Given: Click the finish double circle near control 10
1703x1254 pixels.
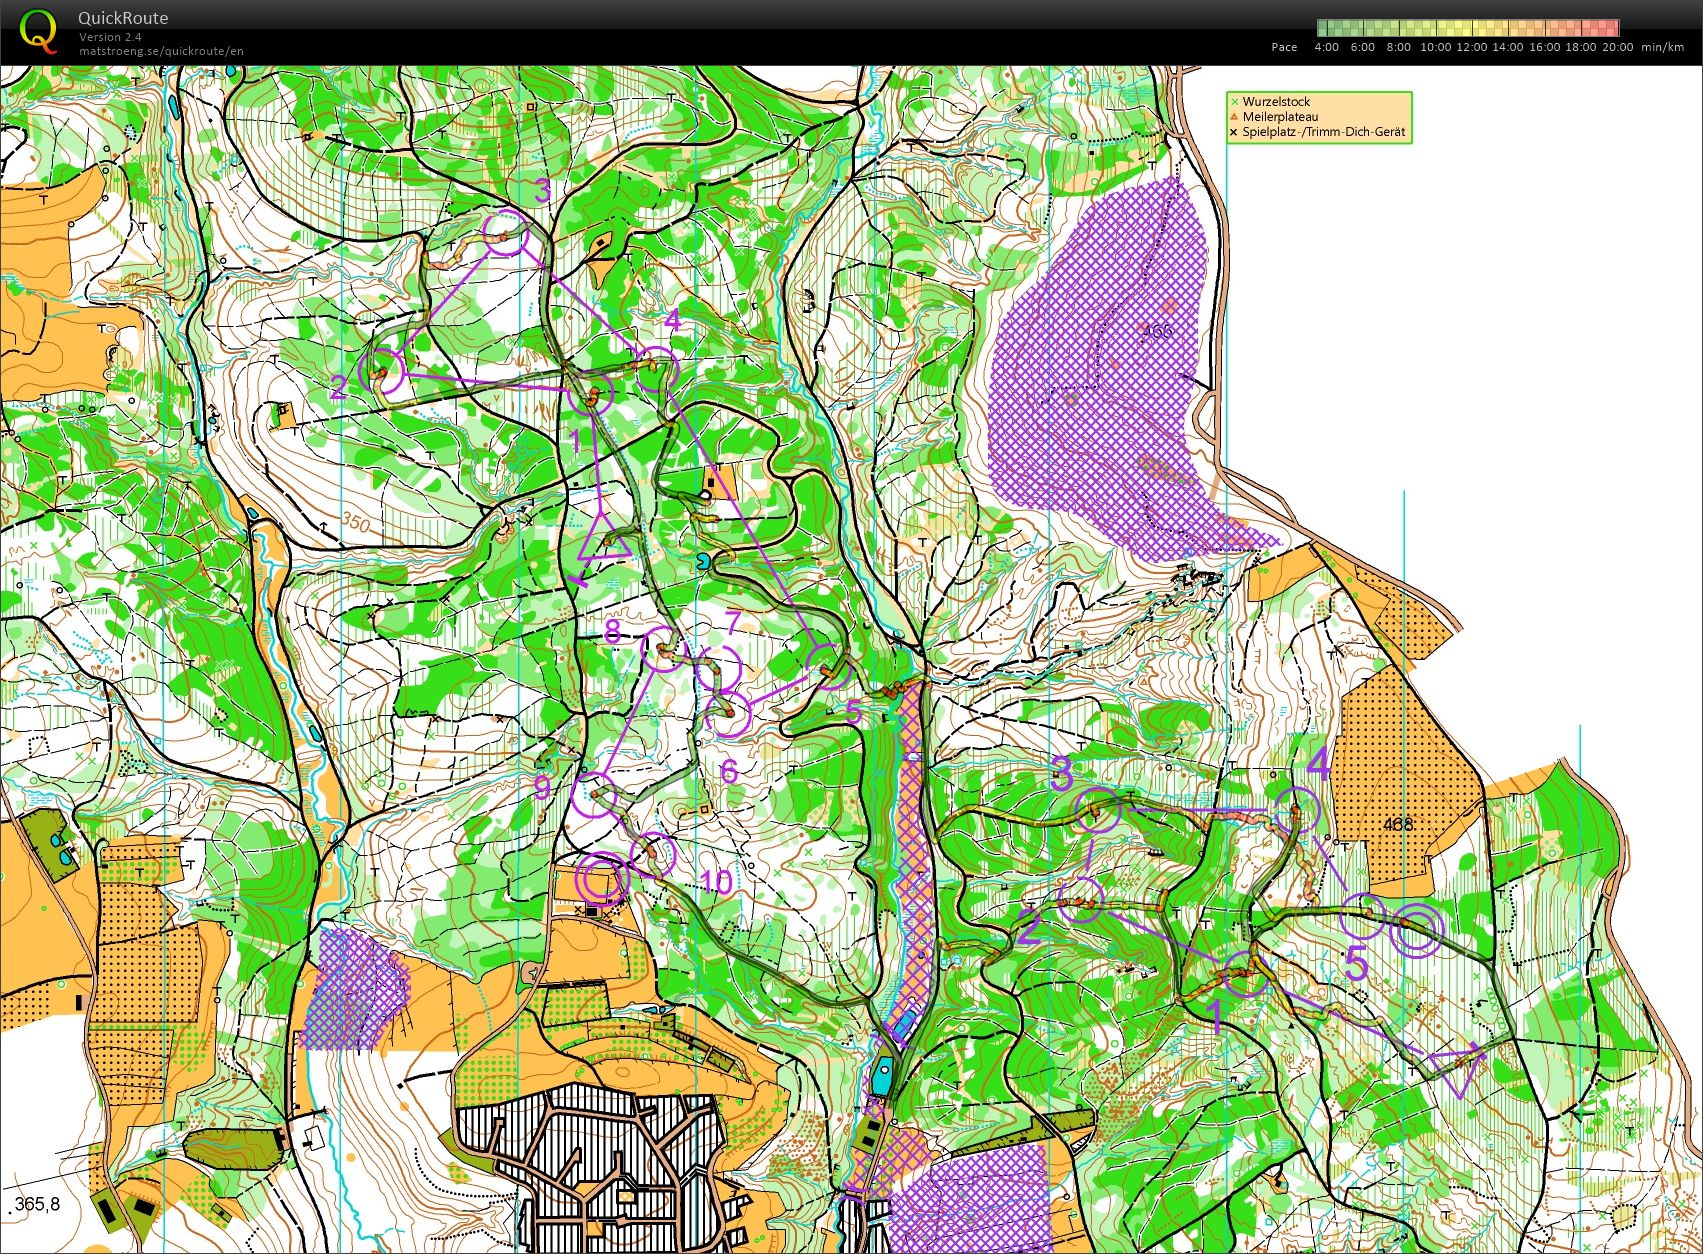Looking at the screenshot, I should point(599,881).
